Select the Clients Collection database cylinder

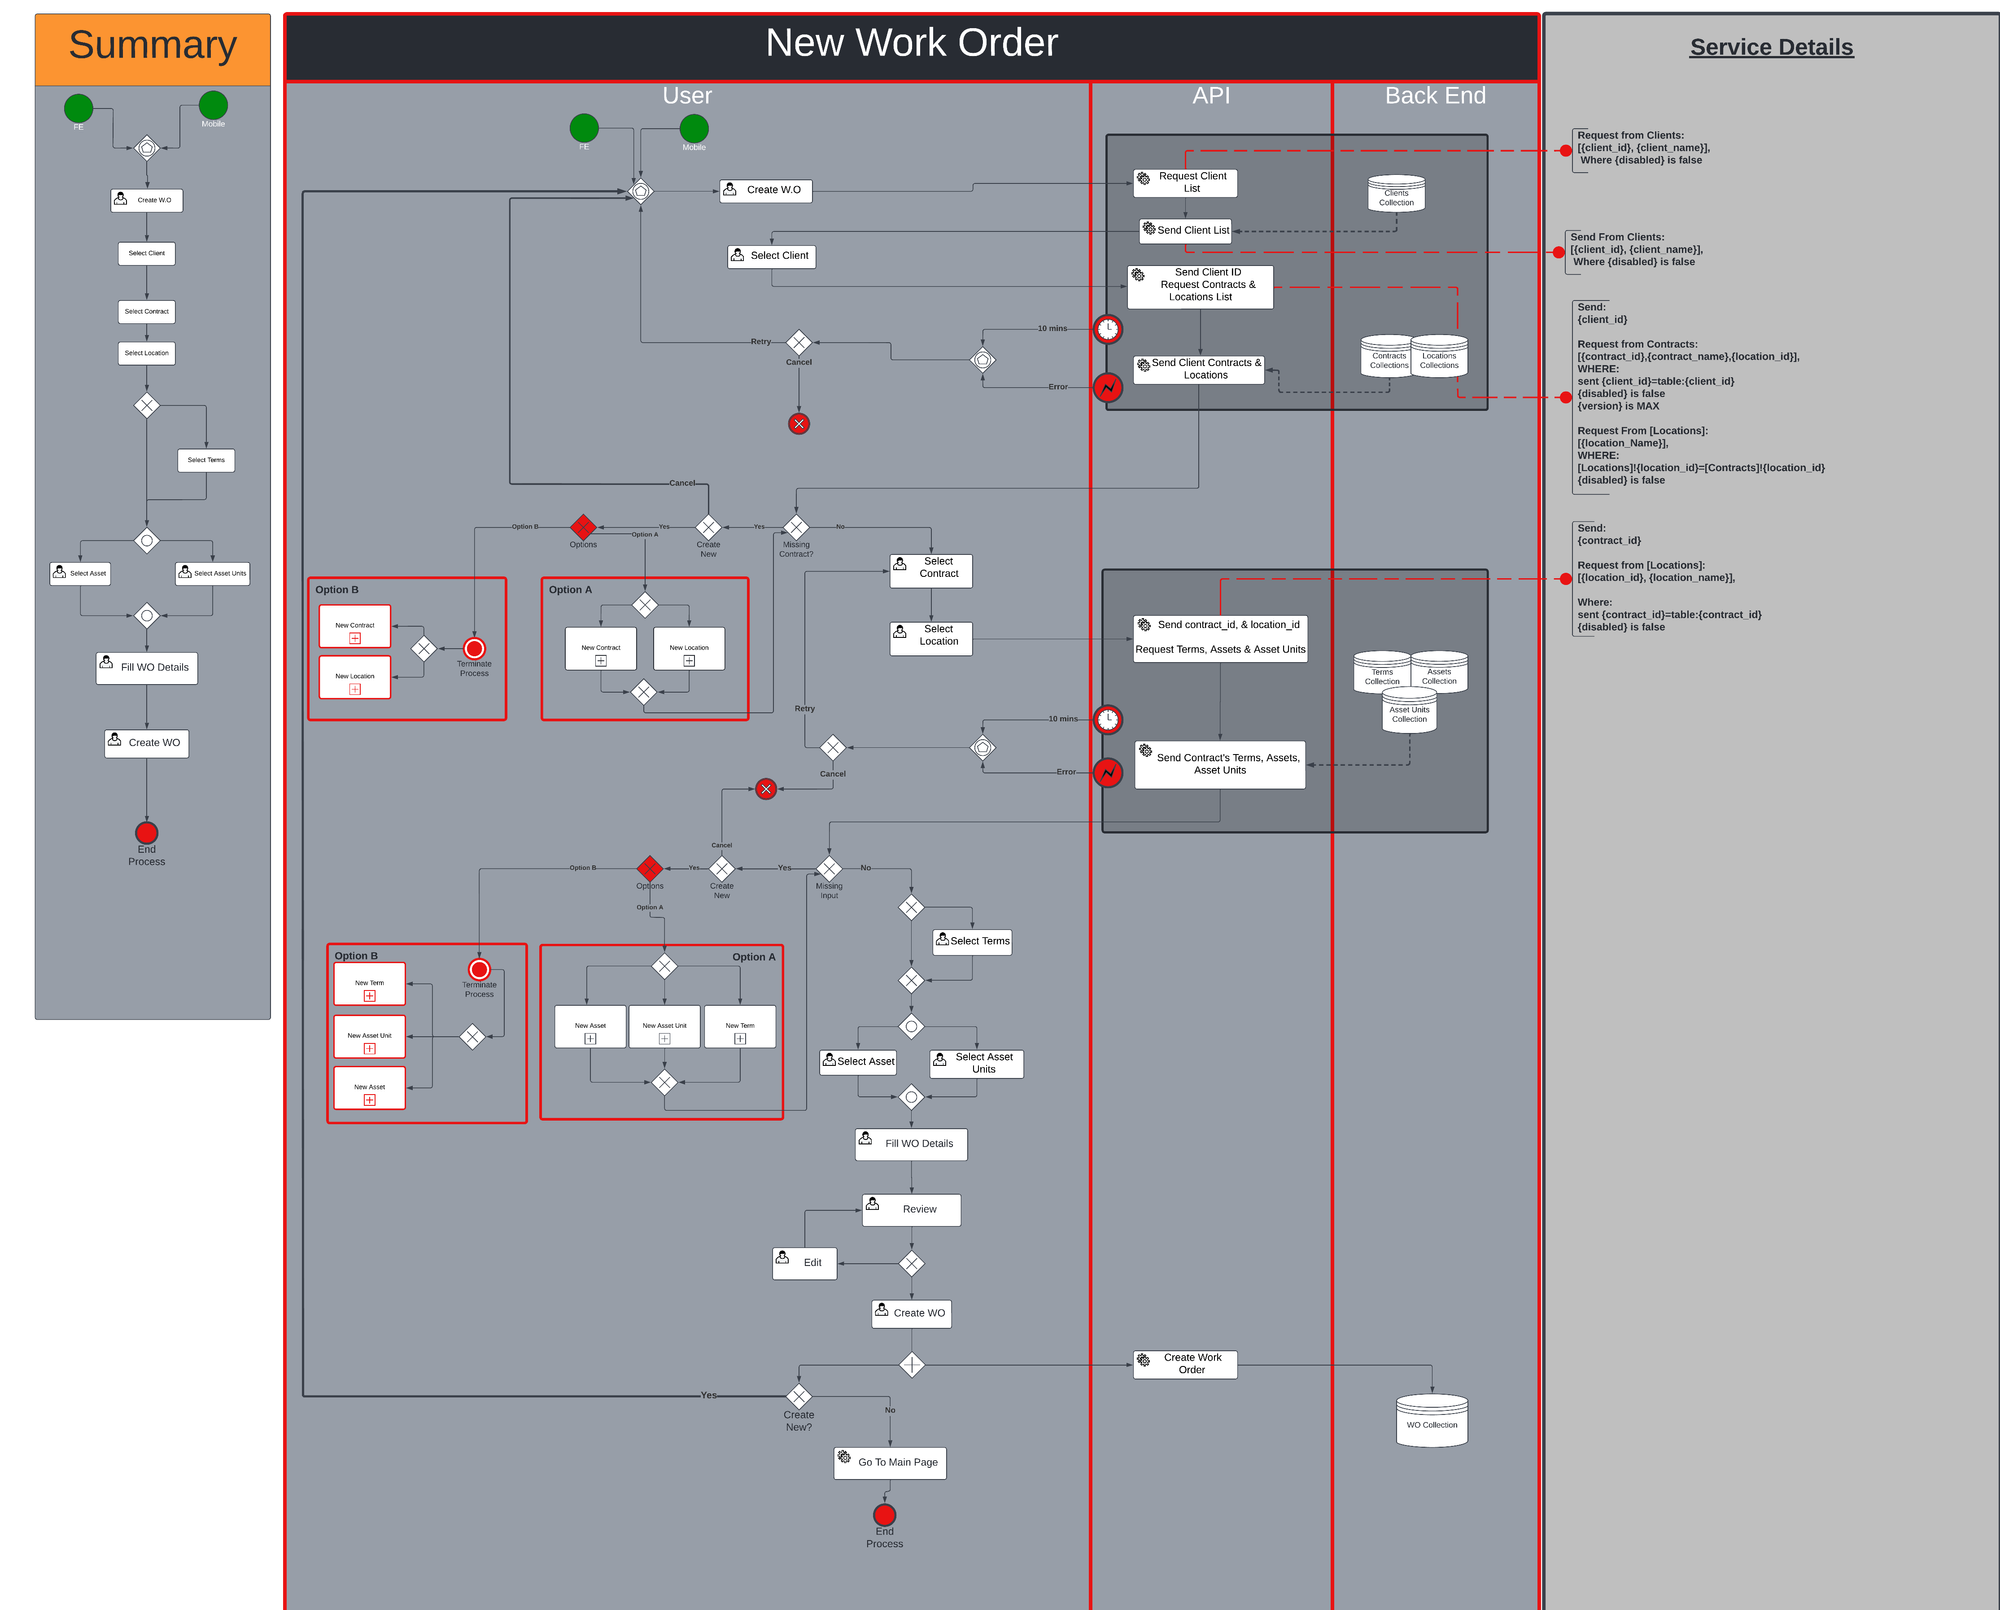[1396, 194]
